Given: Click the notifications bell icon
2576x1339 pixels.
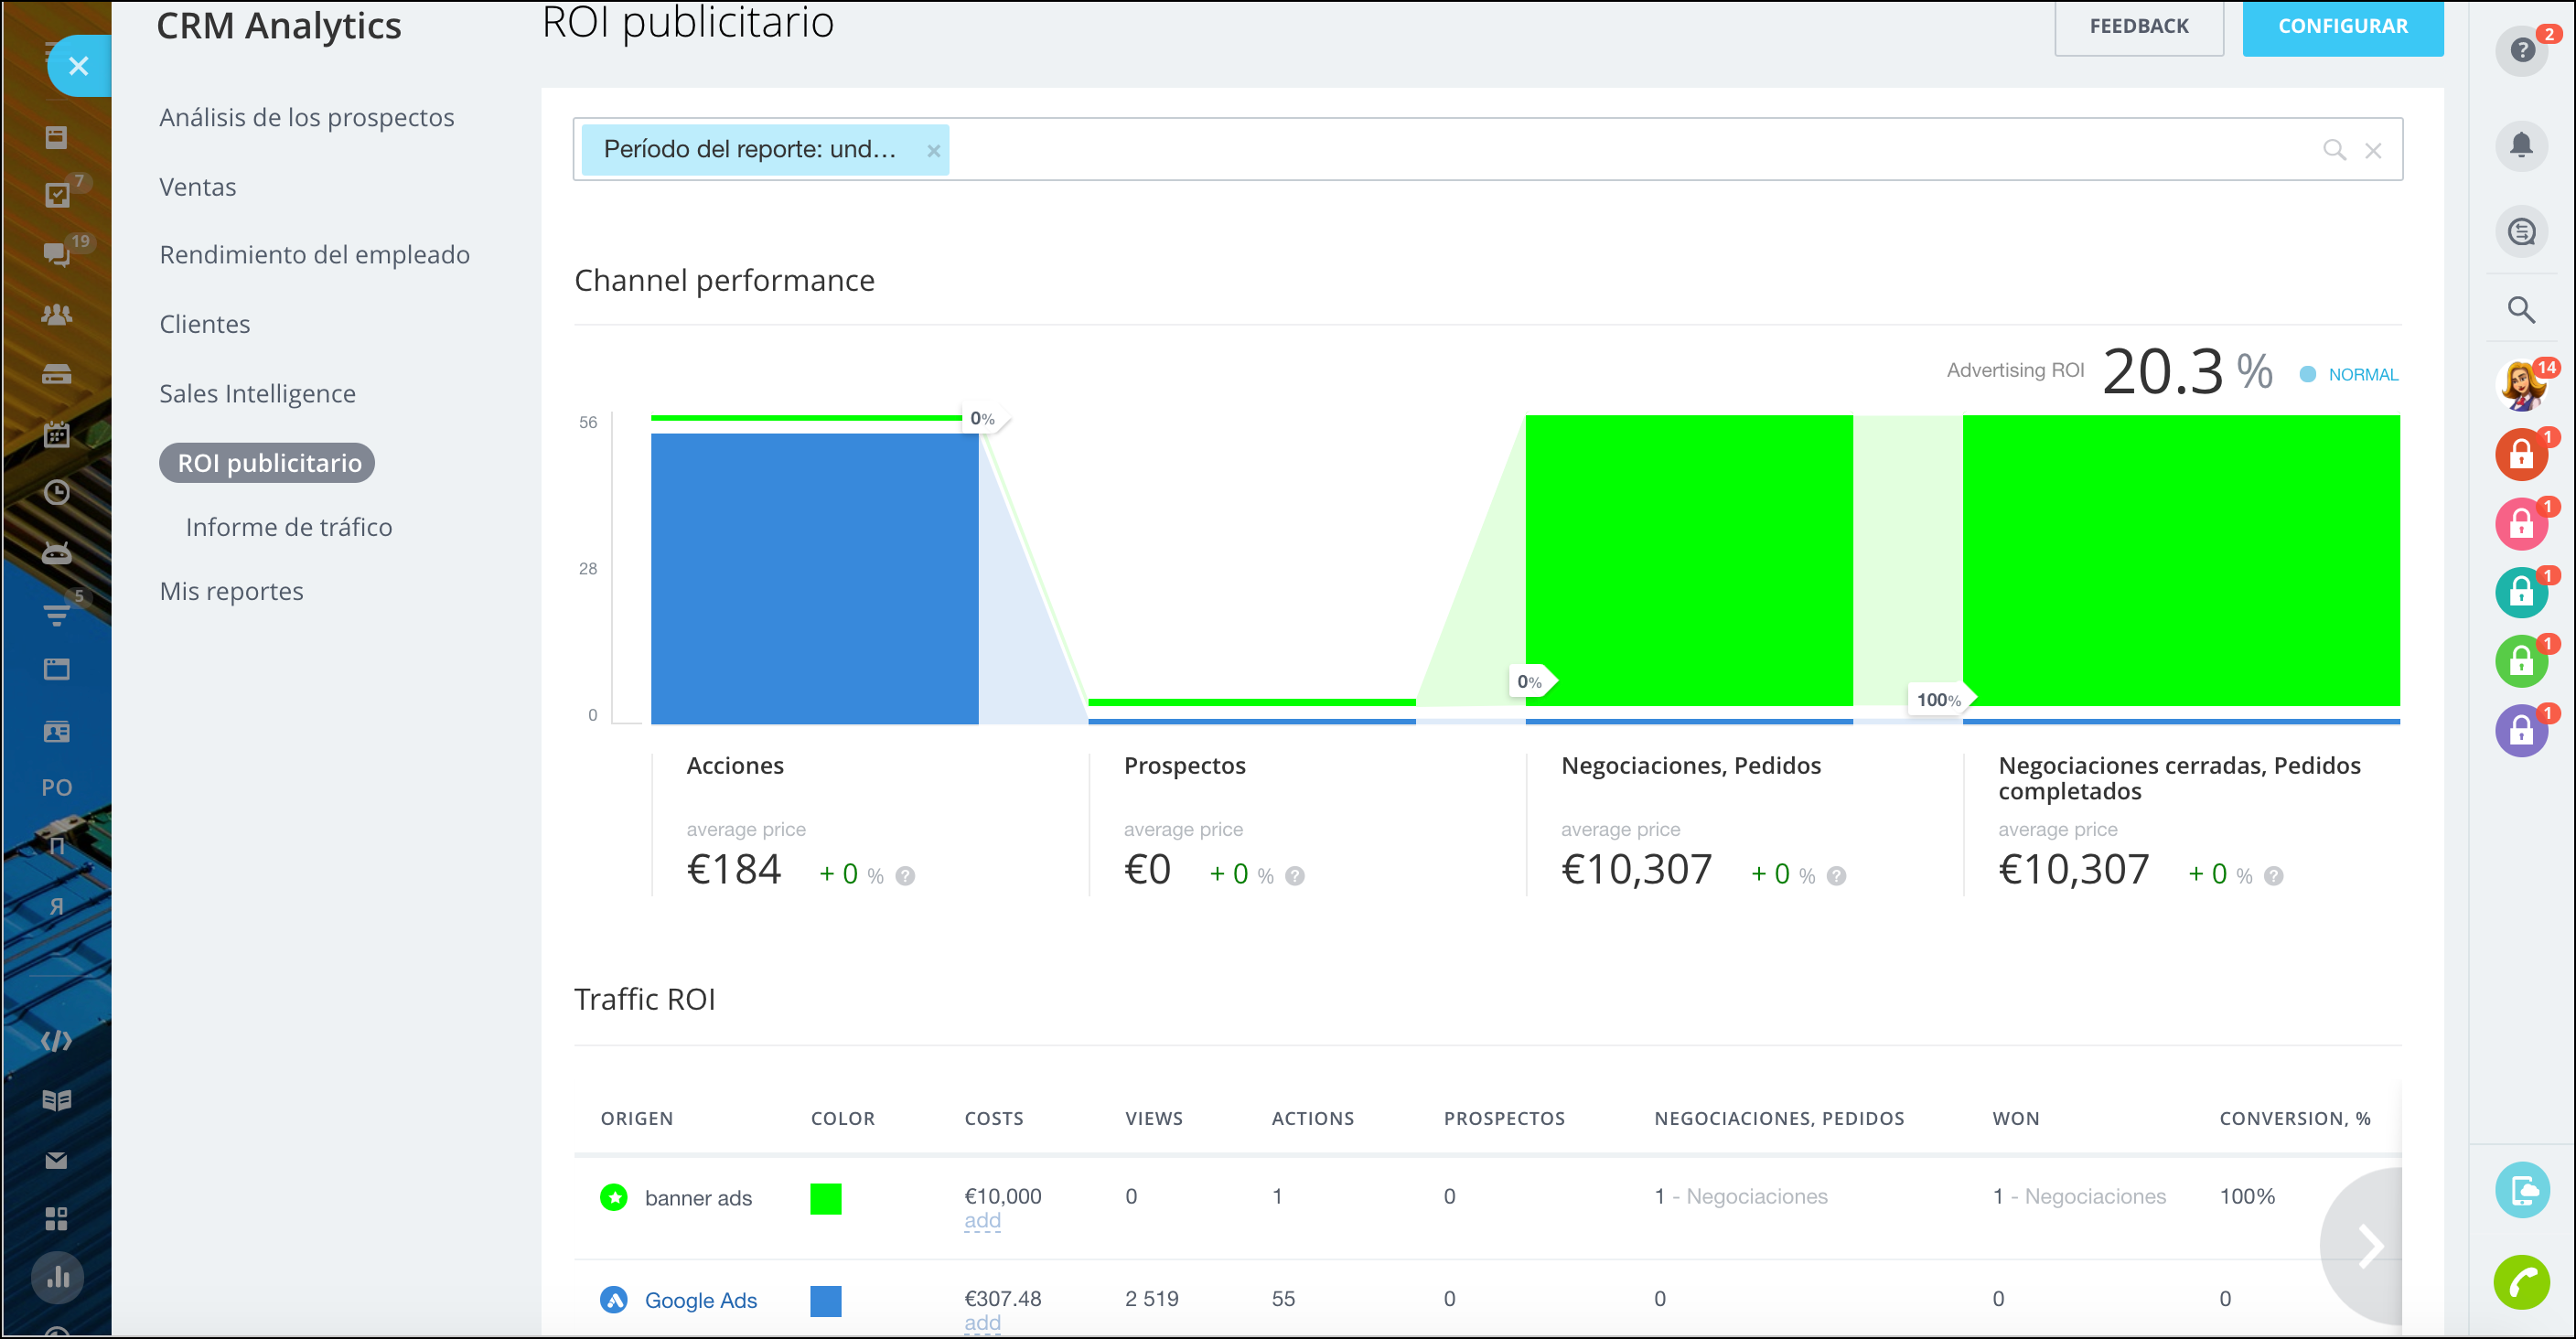Looking at the screenshot, I should 2520,146.
